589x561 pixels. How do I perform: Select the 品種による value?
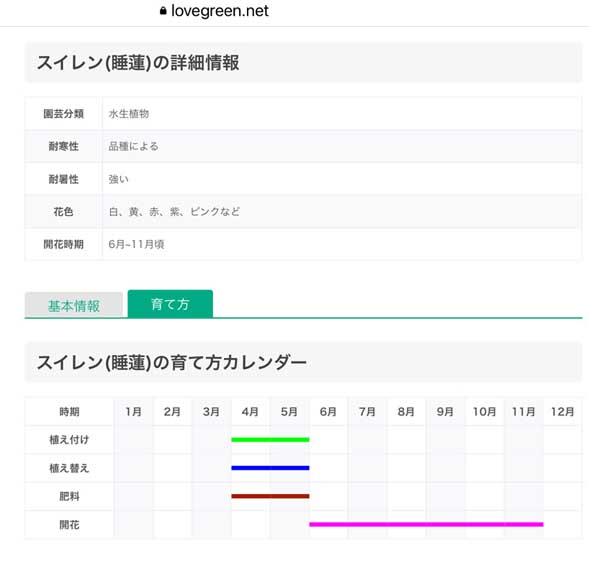click(x=133, y=146)
